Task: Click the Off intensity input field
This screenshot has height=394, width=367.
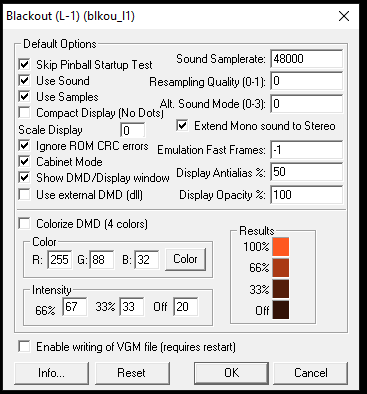Action: click(x=186, y=307)
